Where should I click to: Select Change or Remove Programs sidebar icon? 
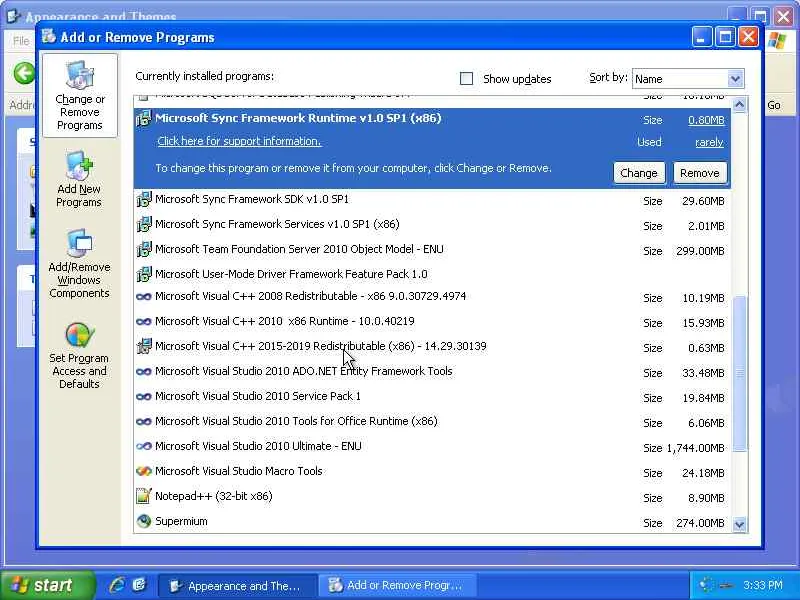point(80,96)
